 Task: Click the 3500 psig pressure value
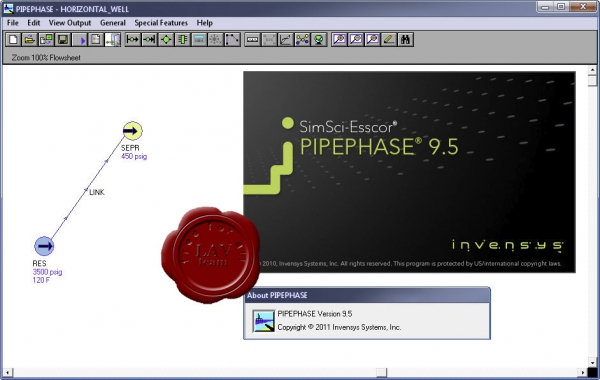[47, 272]
